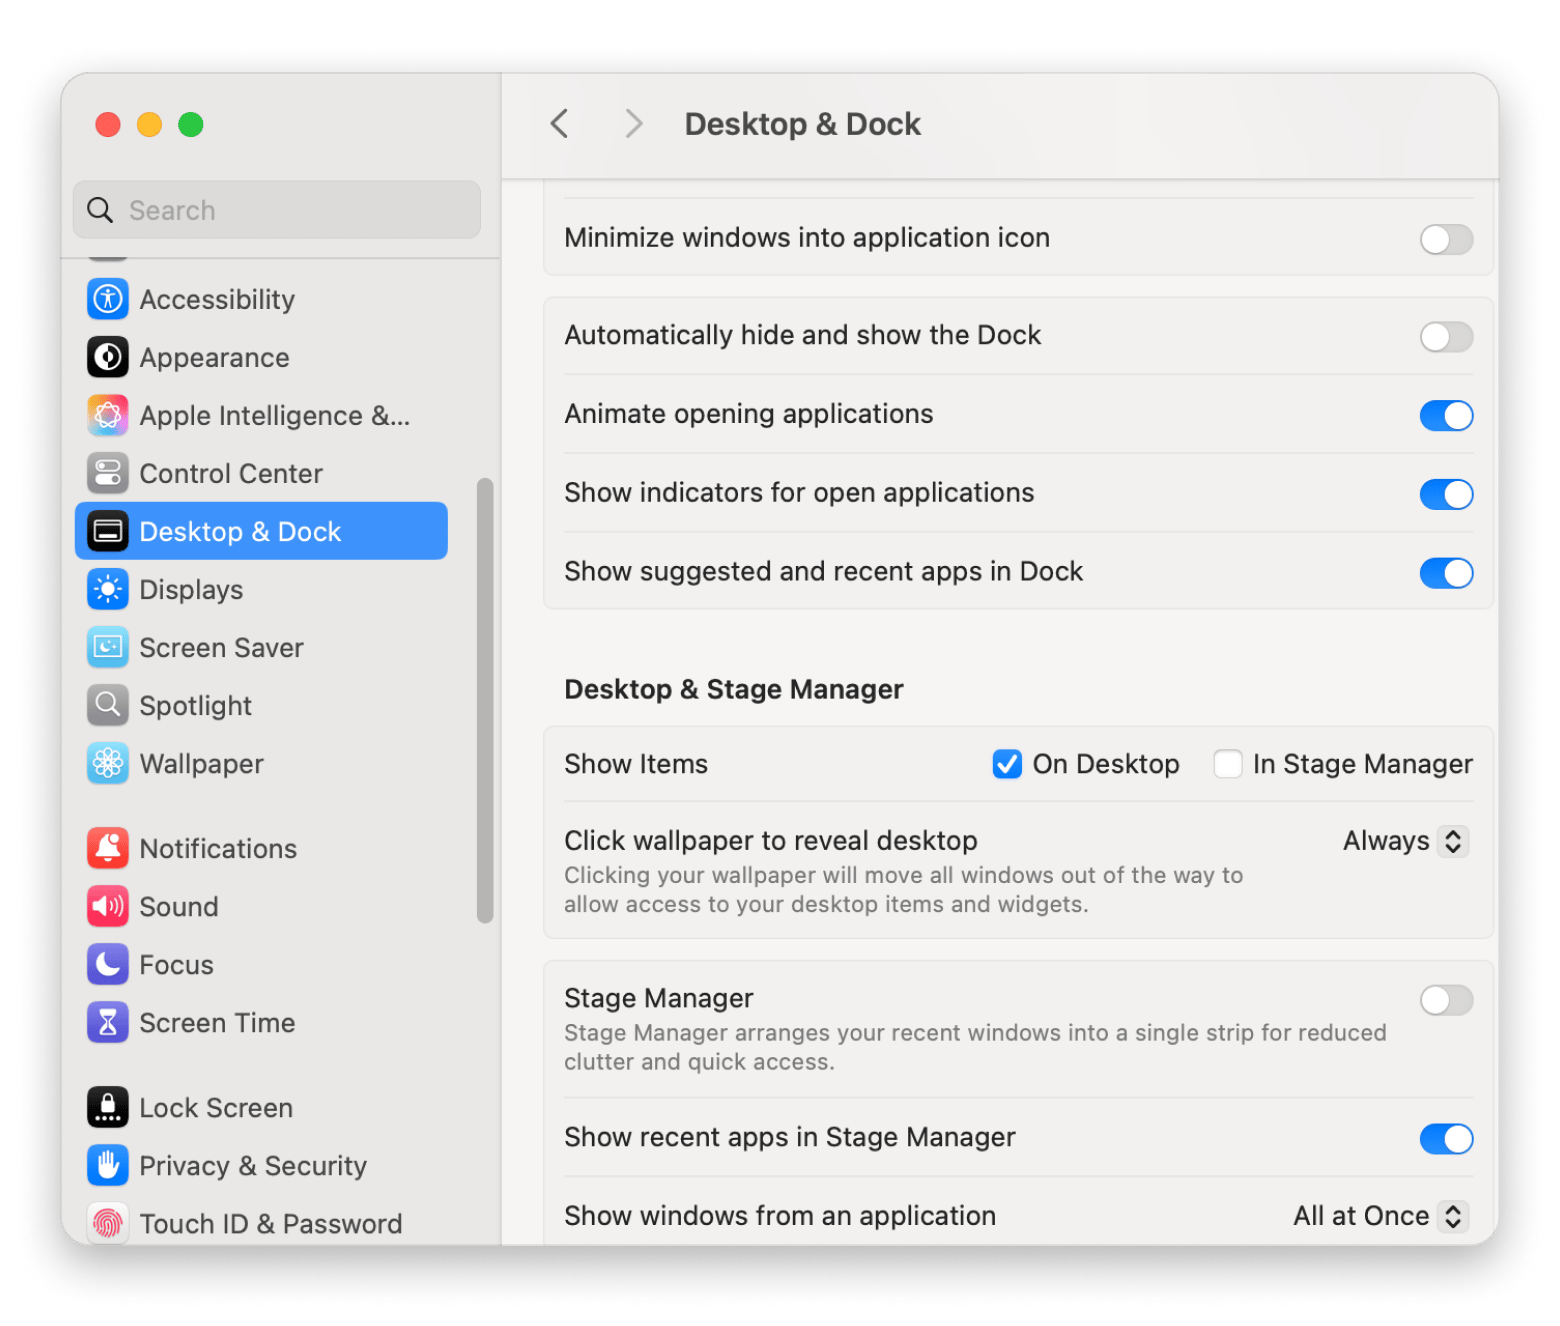Image resolution: width=1560 pixels, height=1326 pixels.
Task: Open the Click wallpaper 'Always' dropdown
Action: pos(1404,841)
